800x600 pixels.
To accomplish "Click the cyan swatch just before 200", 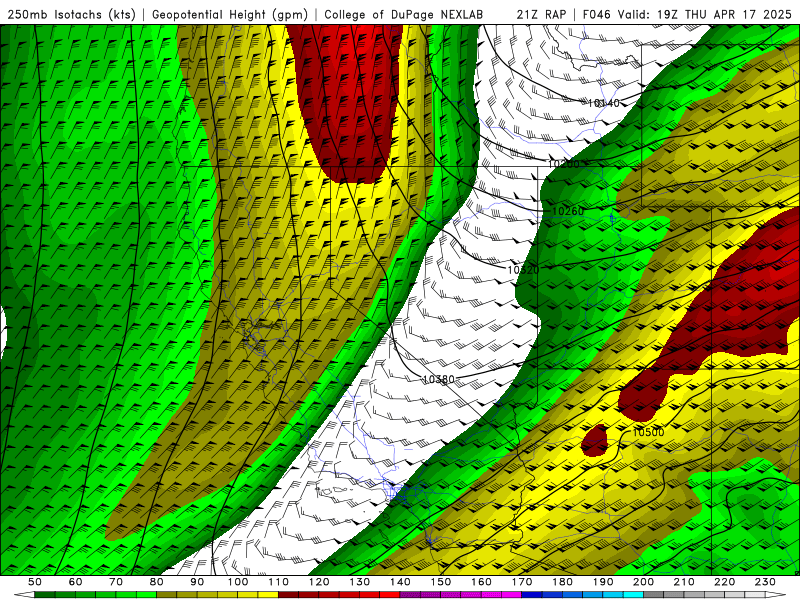I will pos(633,595).
